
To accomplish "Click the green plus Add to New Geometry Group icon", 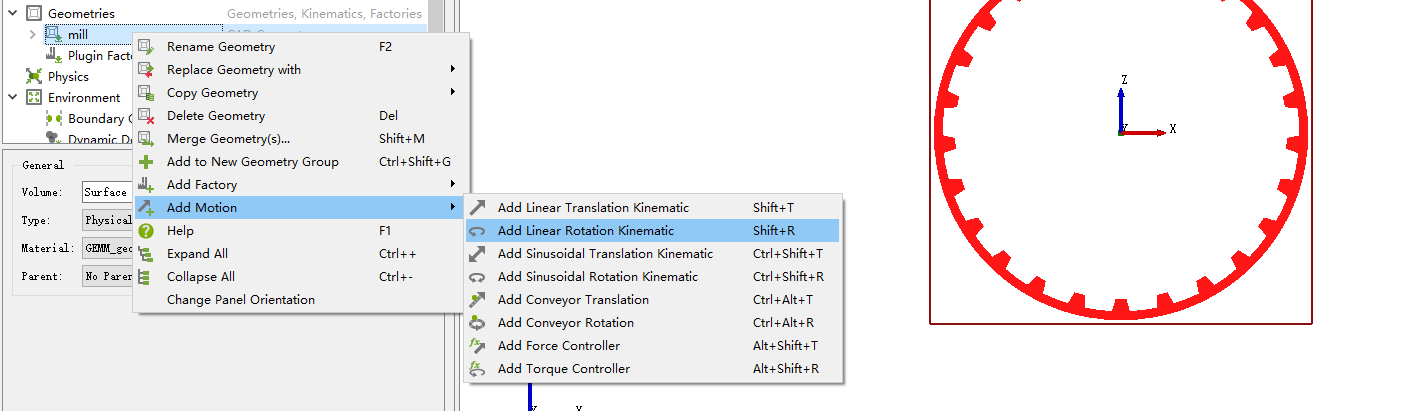I will pyautogui.click(x=146, y=162).
